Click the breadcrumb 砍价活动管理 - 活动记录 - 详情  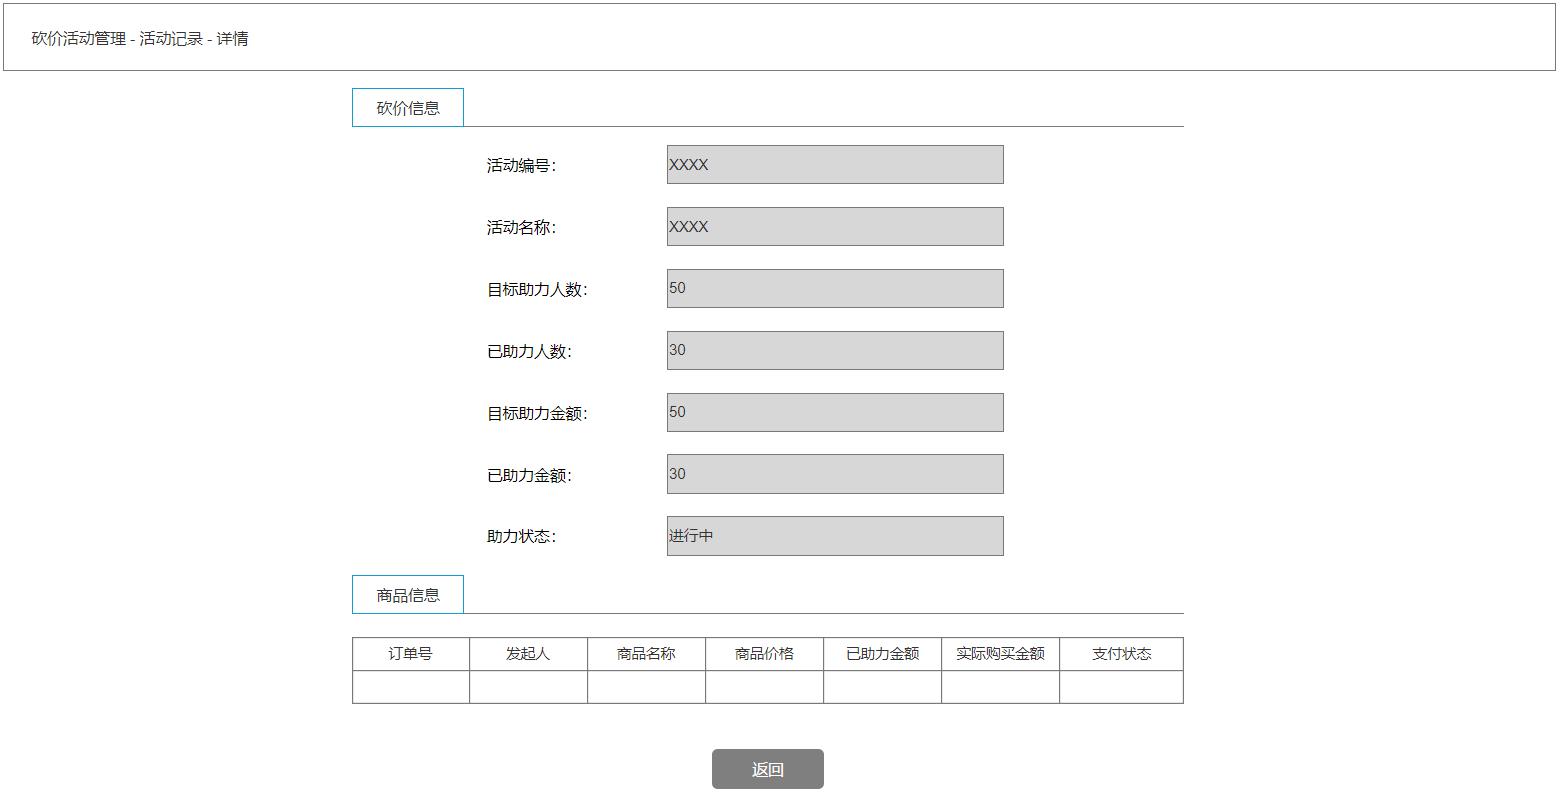point(141,38)
